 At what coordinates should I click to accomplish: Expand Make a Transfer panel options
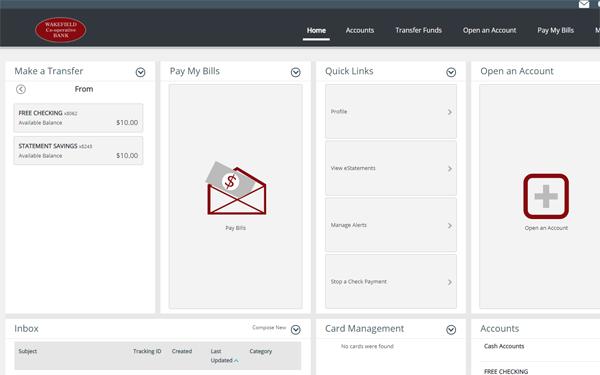pyautogui.click(x=140, y=72)
